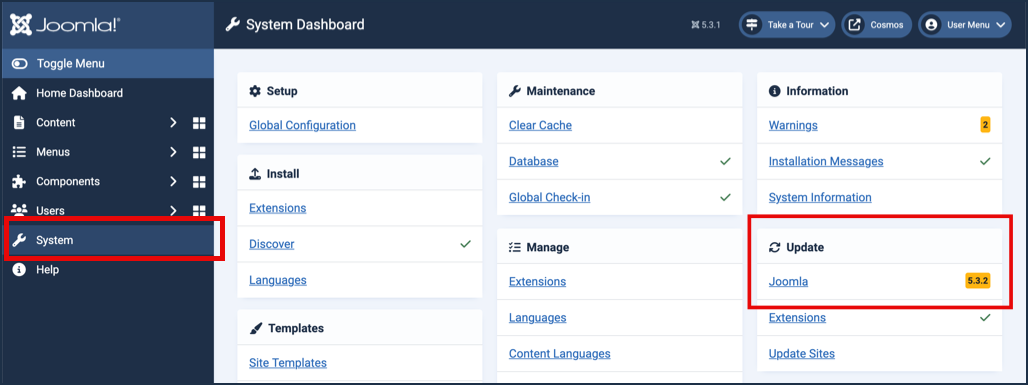Image resolution: width=1028 pixels, height=385 pixels.
Task: Open the Discover link
Action: 271,244
